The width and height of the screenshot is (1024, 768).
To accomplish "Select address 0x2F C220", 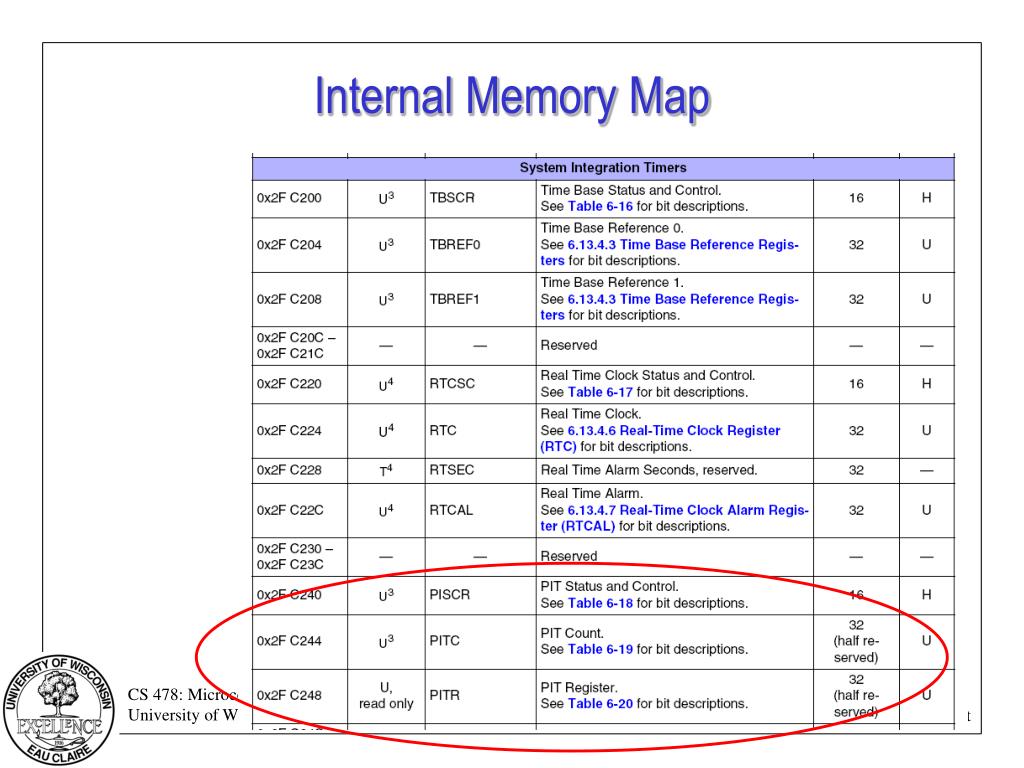I will point(289,384).
